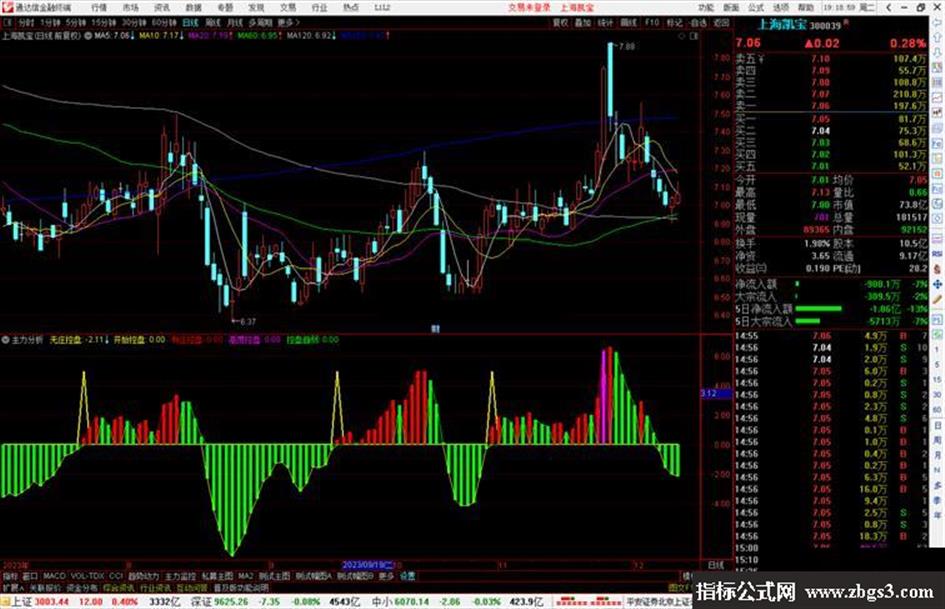The height and width of the screenshot is (609, 945).
Task: Click the 7.88 high price label
Action: 626,46
